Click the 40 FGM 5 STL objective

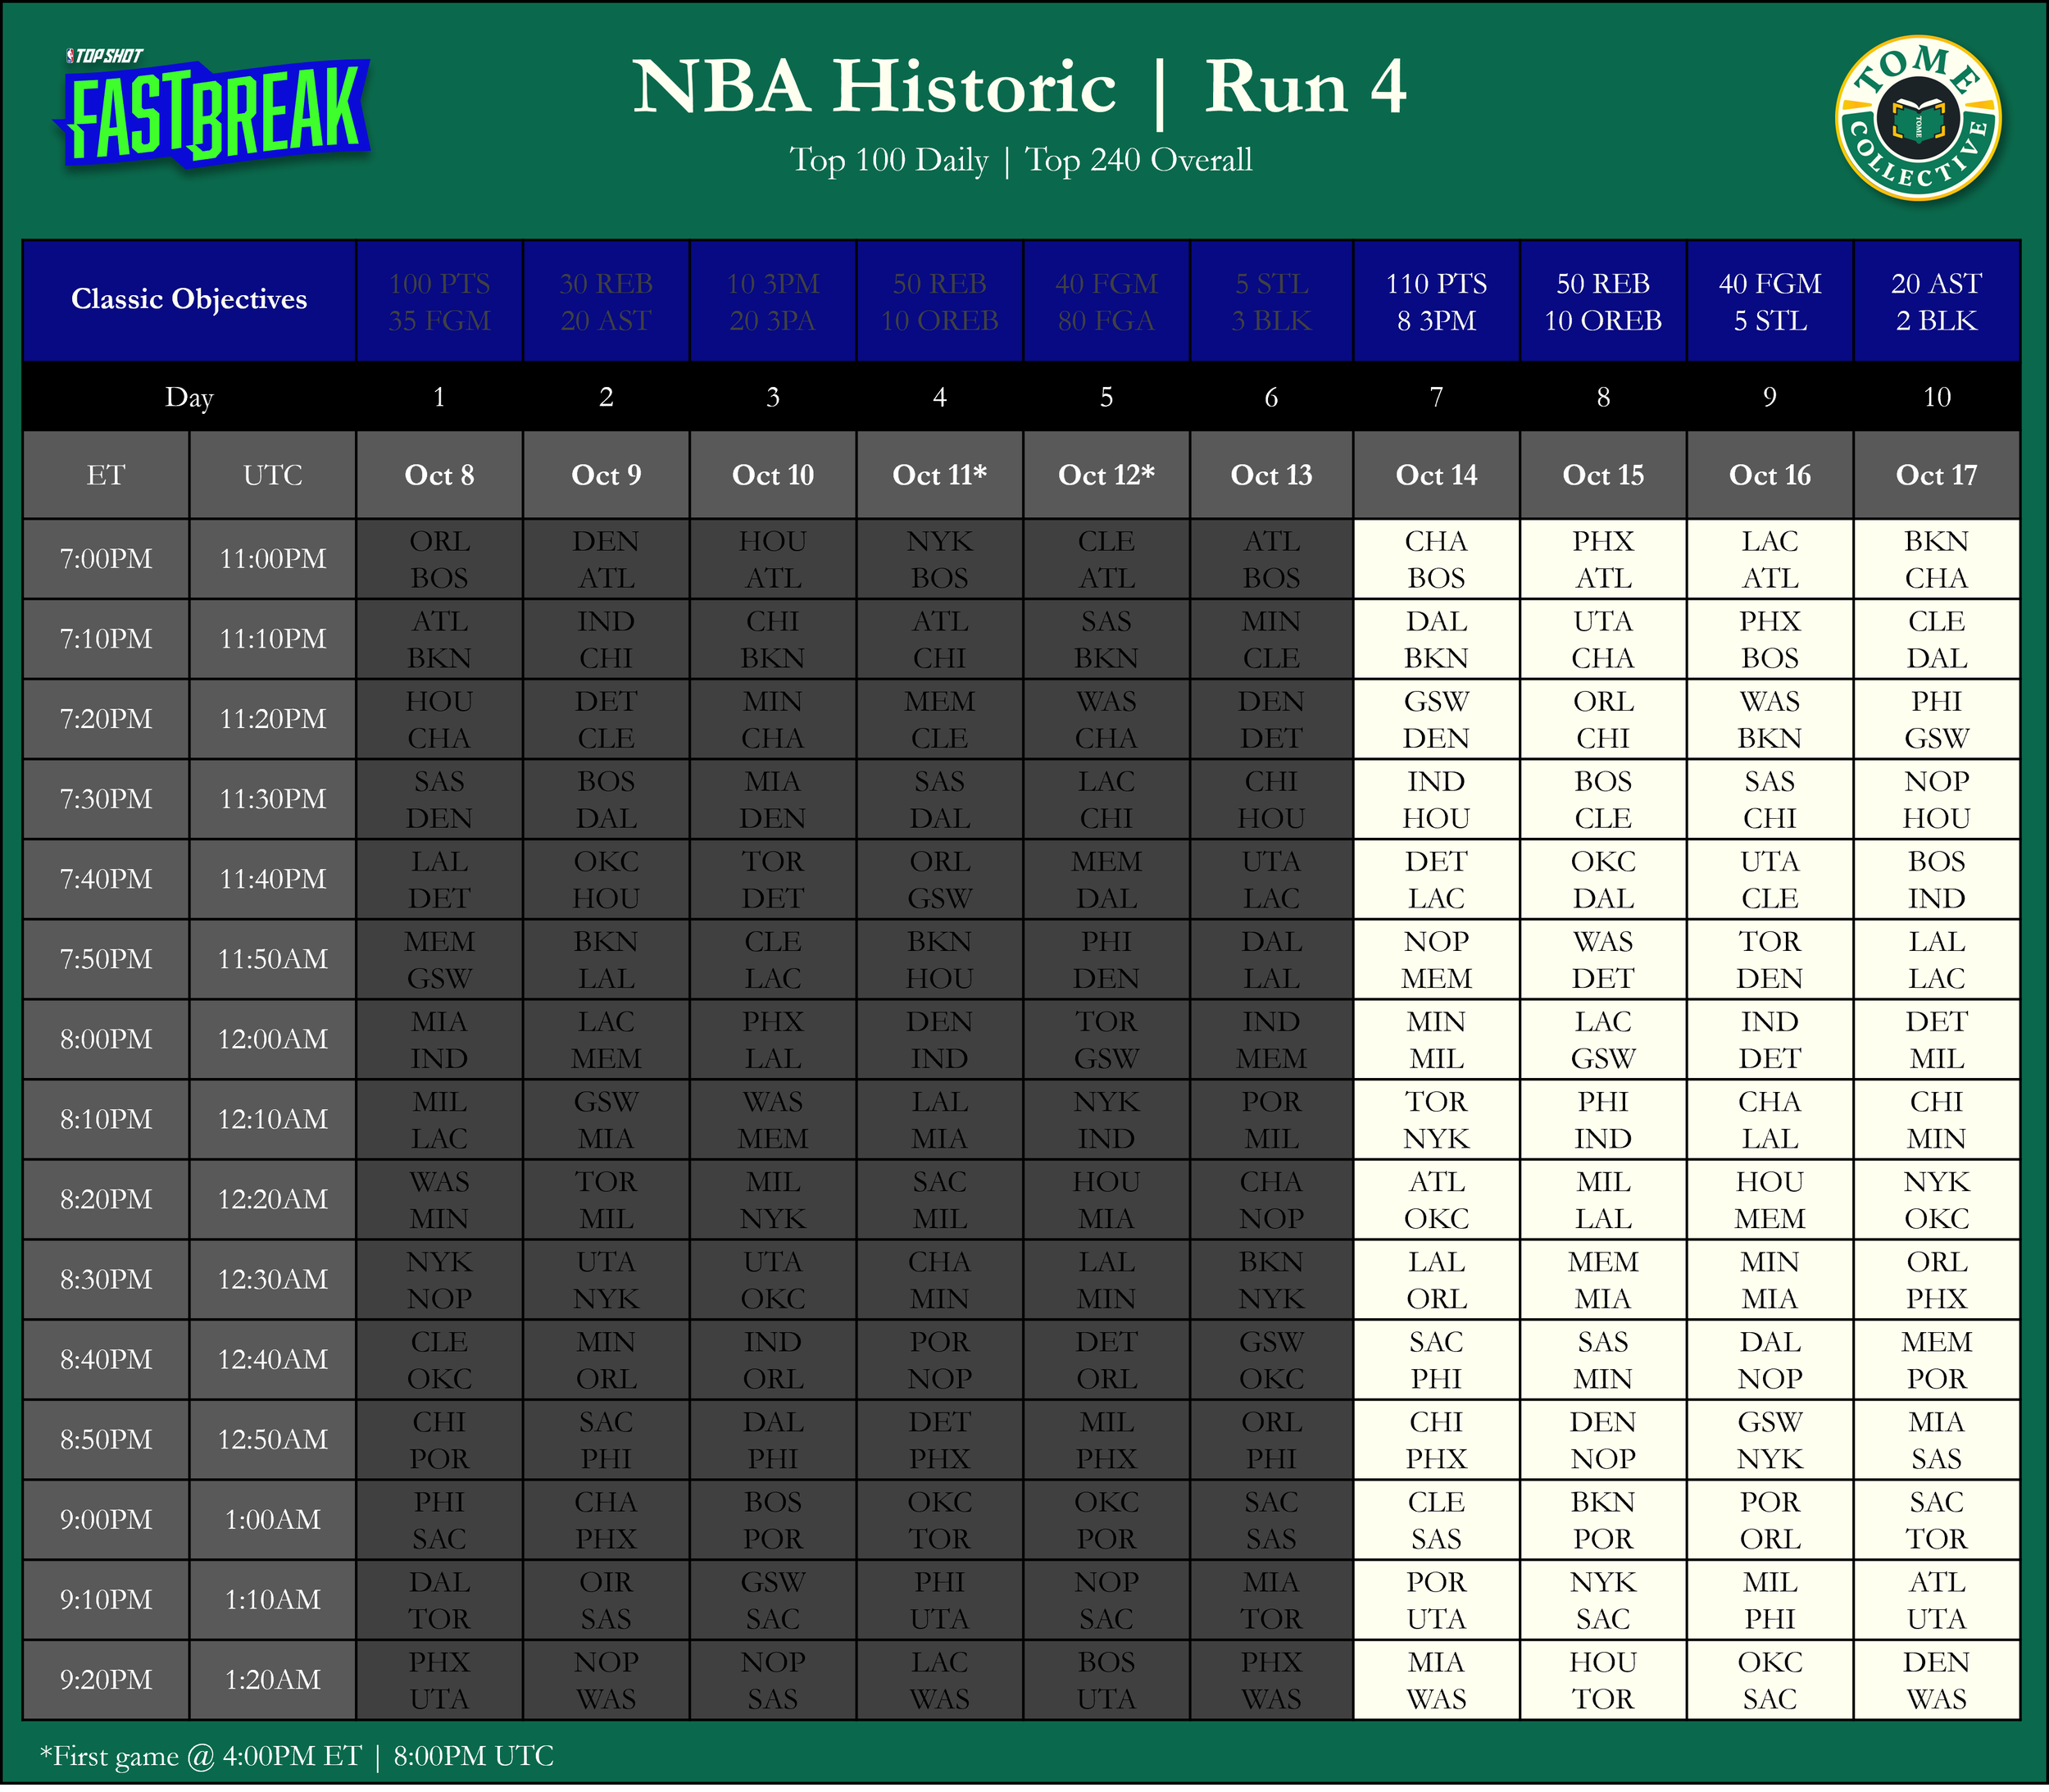coord(1769,301)
